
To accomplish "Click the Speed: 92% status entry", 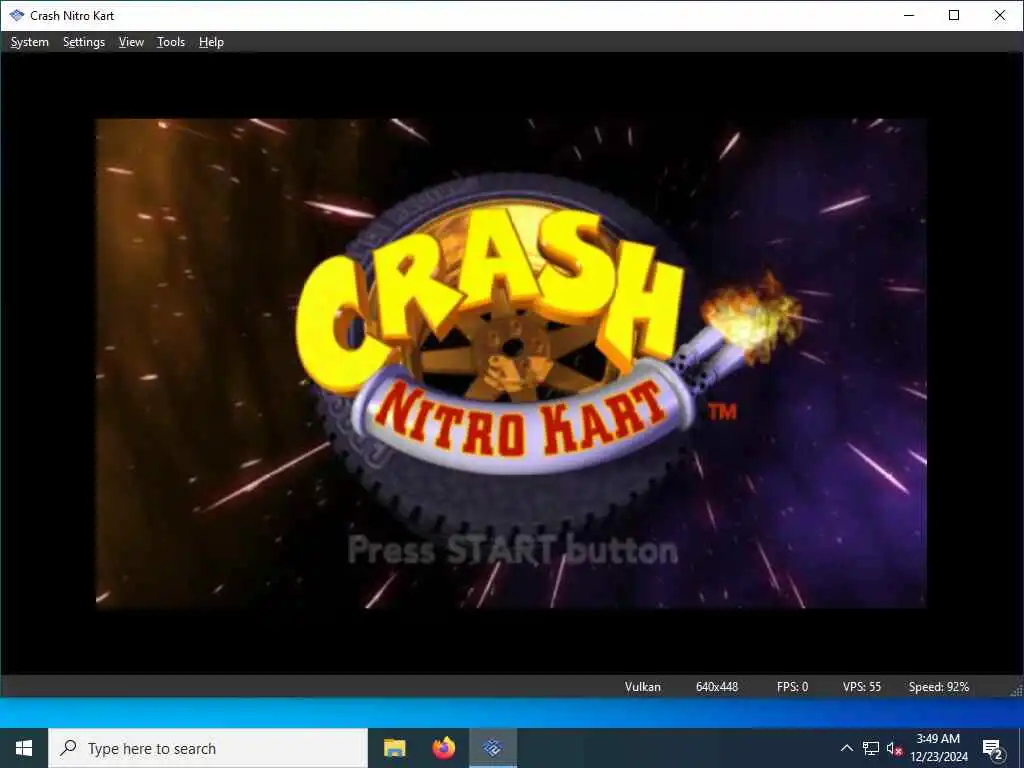I will point(938,686).
